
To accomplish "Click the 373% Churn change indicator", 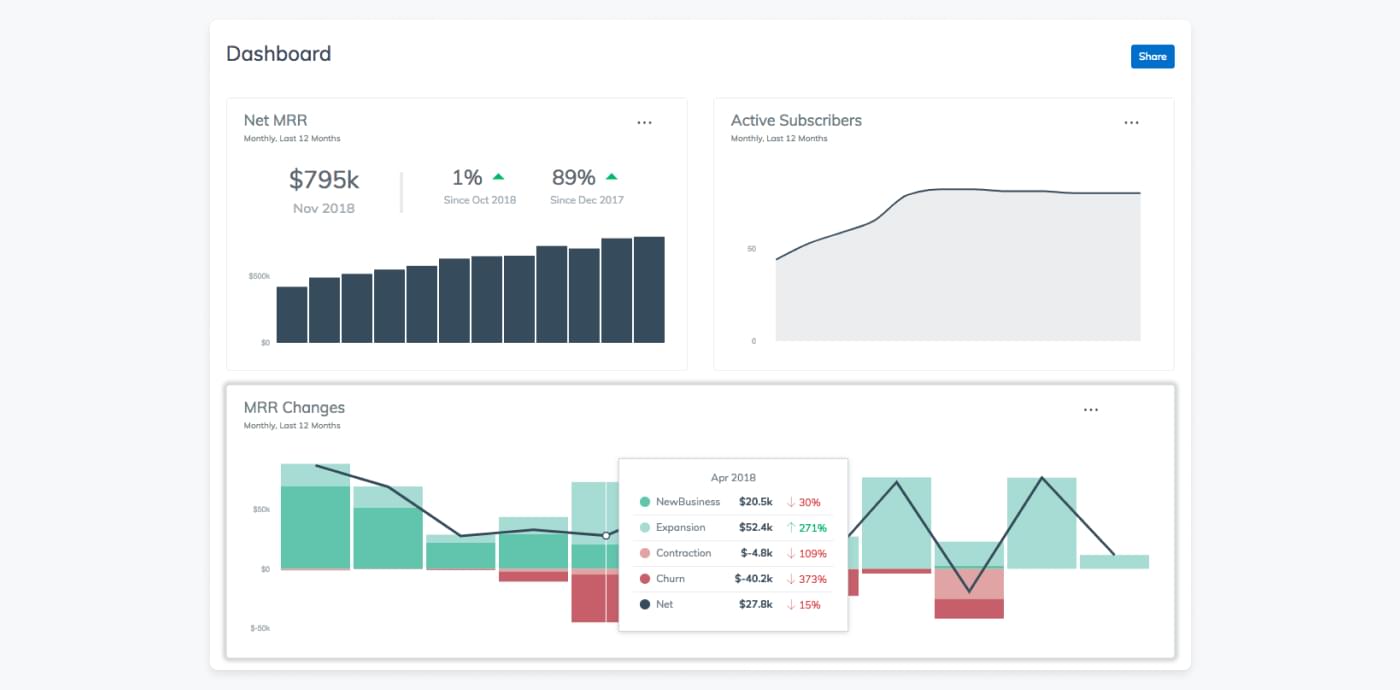I will pos(806,579).
